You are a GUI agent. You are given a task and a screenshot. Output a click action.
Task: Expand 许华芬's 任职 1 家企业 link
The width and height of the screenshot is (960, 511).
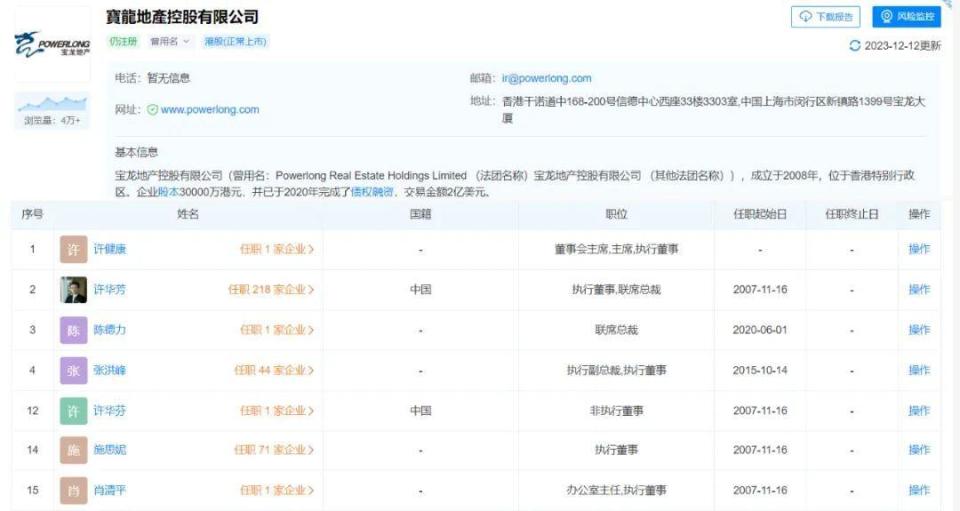(x=277, y=411)
